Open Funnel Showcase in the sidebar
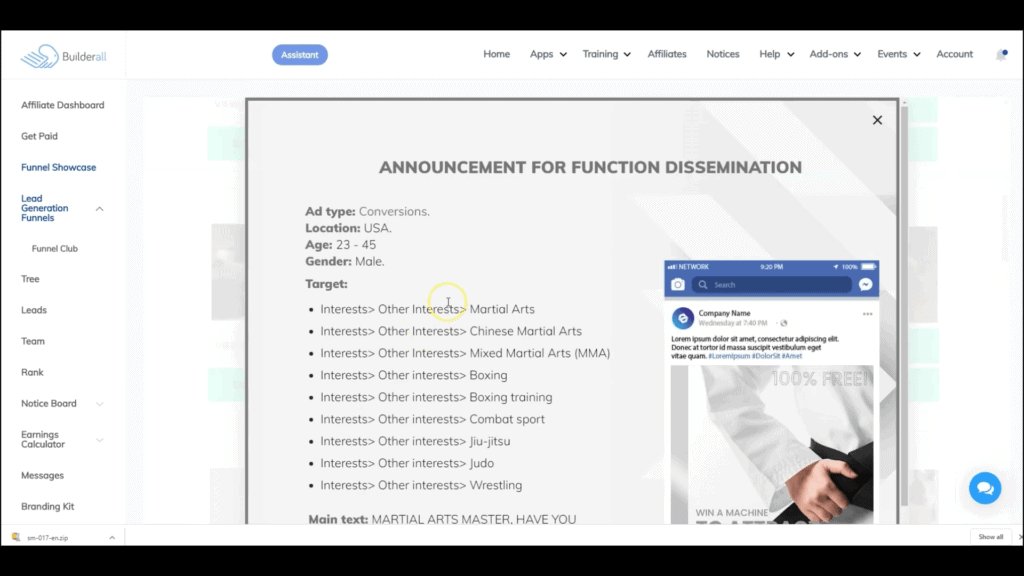 [x=59, y=167]
